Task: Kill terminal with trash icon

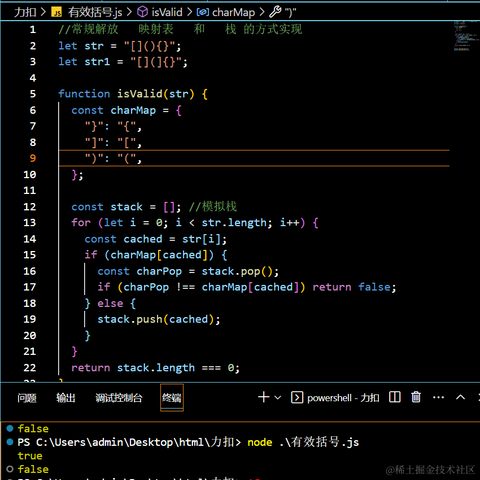Action: [x=416, y=397]
